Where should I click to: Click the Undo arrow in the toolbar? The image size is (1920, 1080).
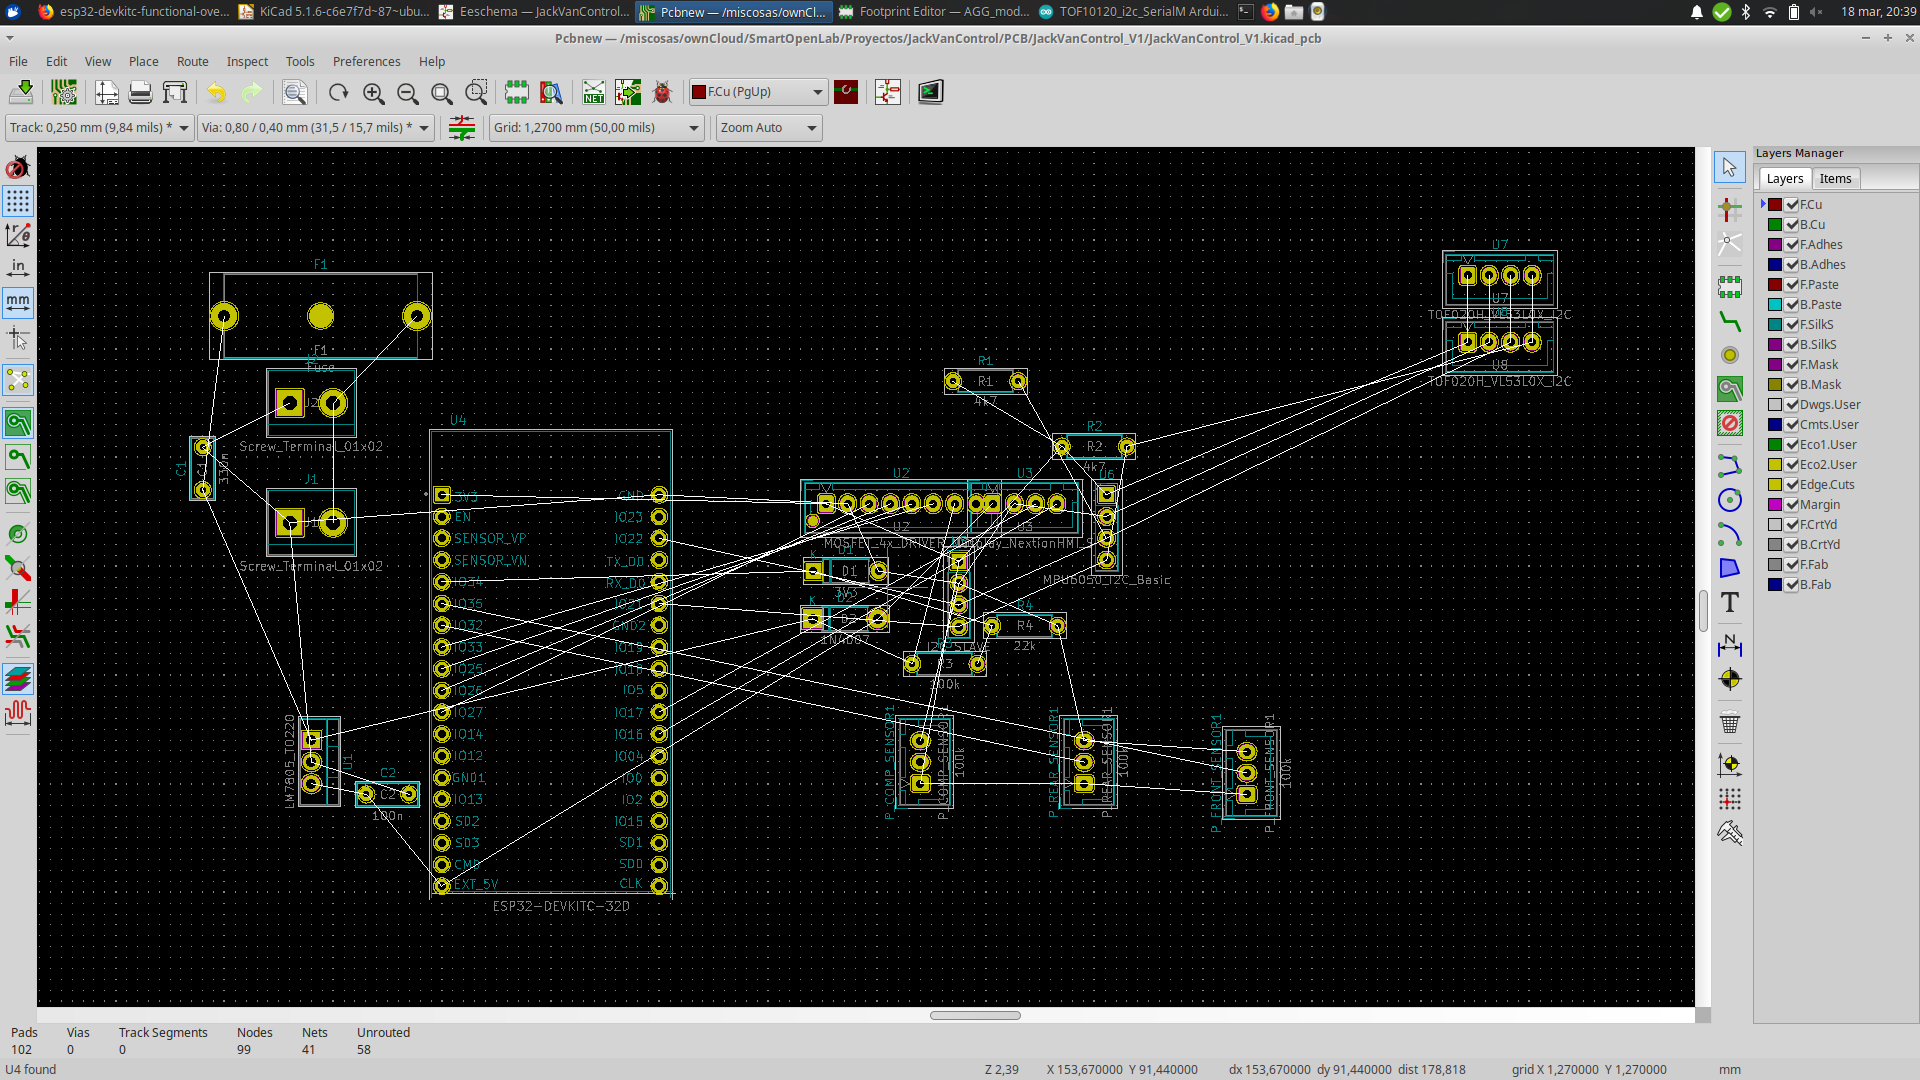click(x=216, y=93)
